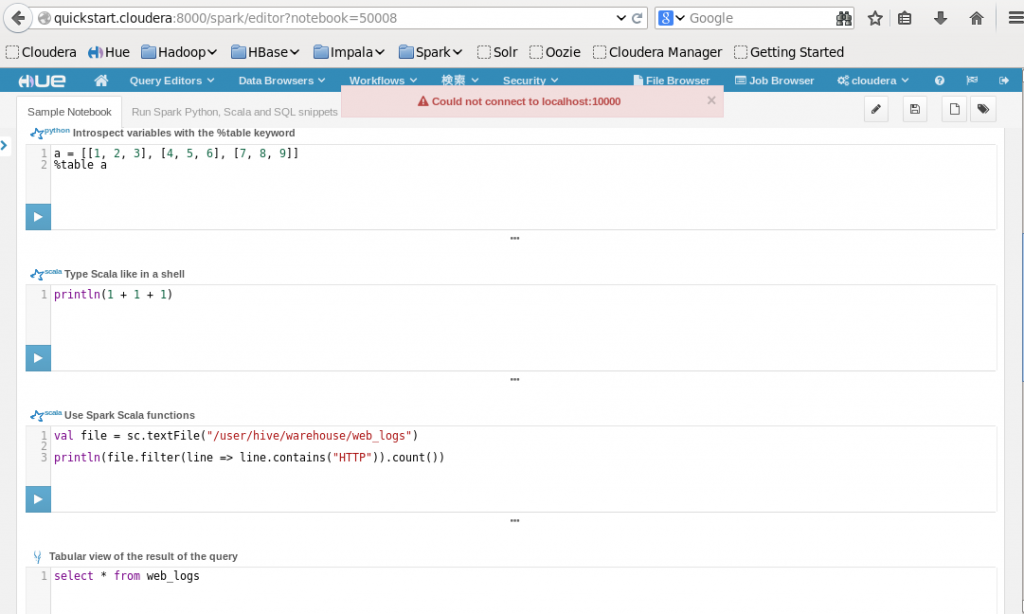Show the browser bookmarks list
The image size is (1024, 614).
pyautogui.click(x=904, y=18)
